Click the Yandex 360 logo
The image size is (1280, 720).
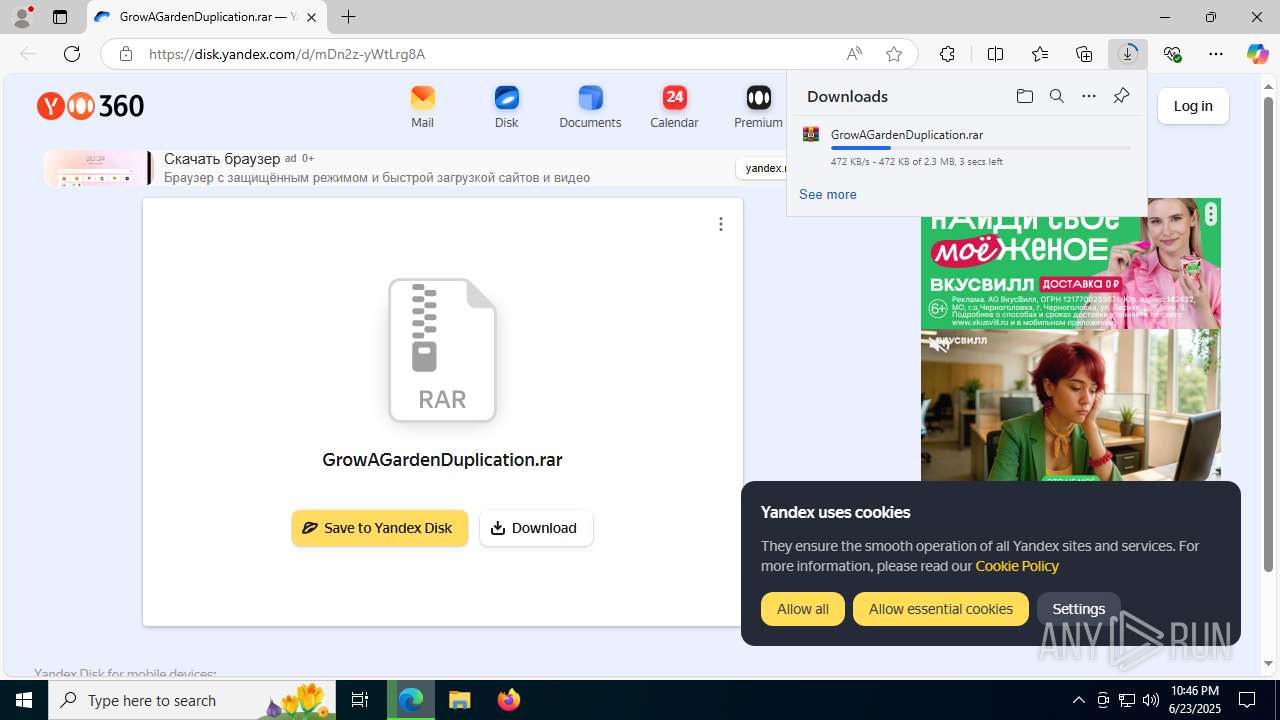tap(91, 105)
